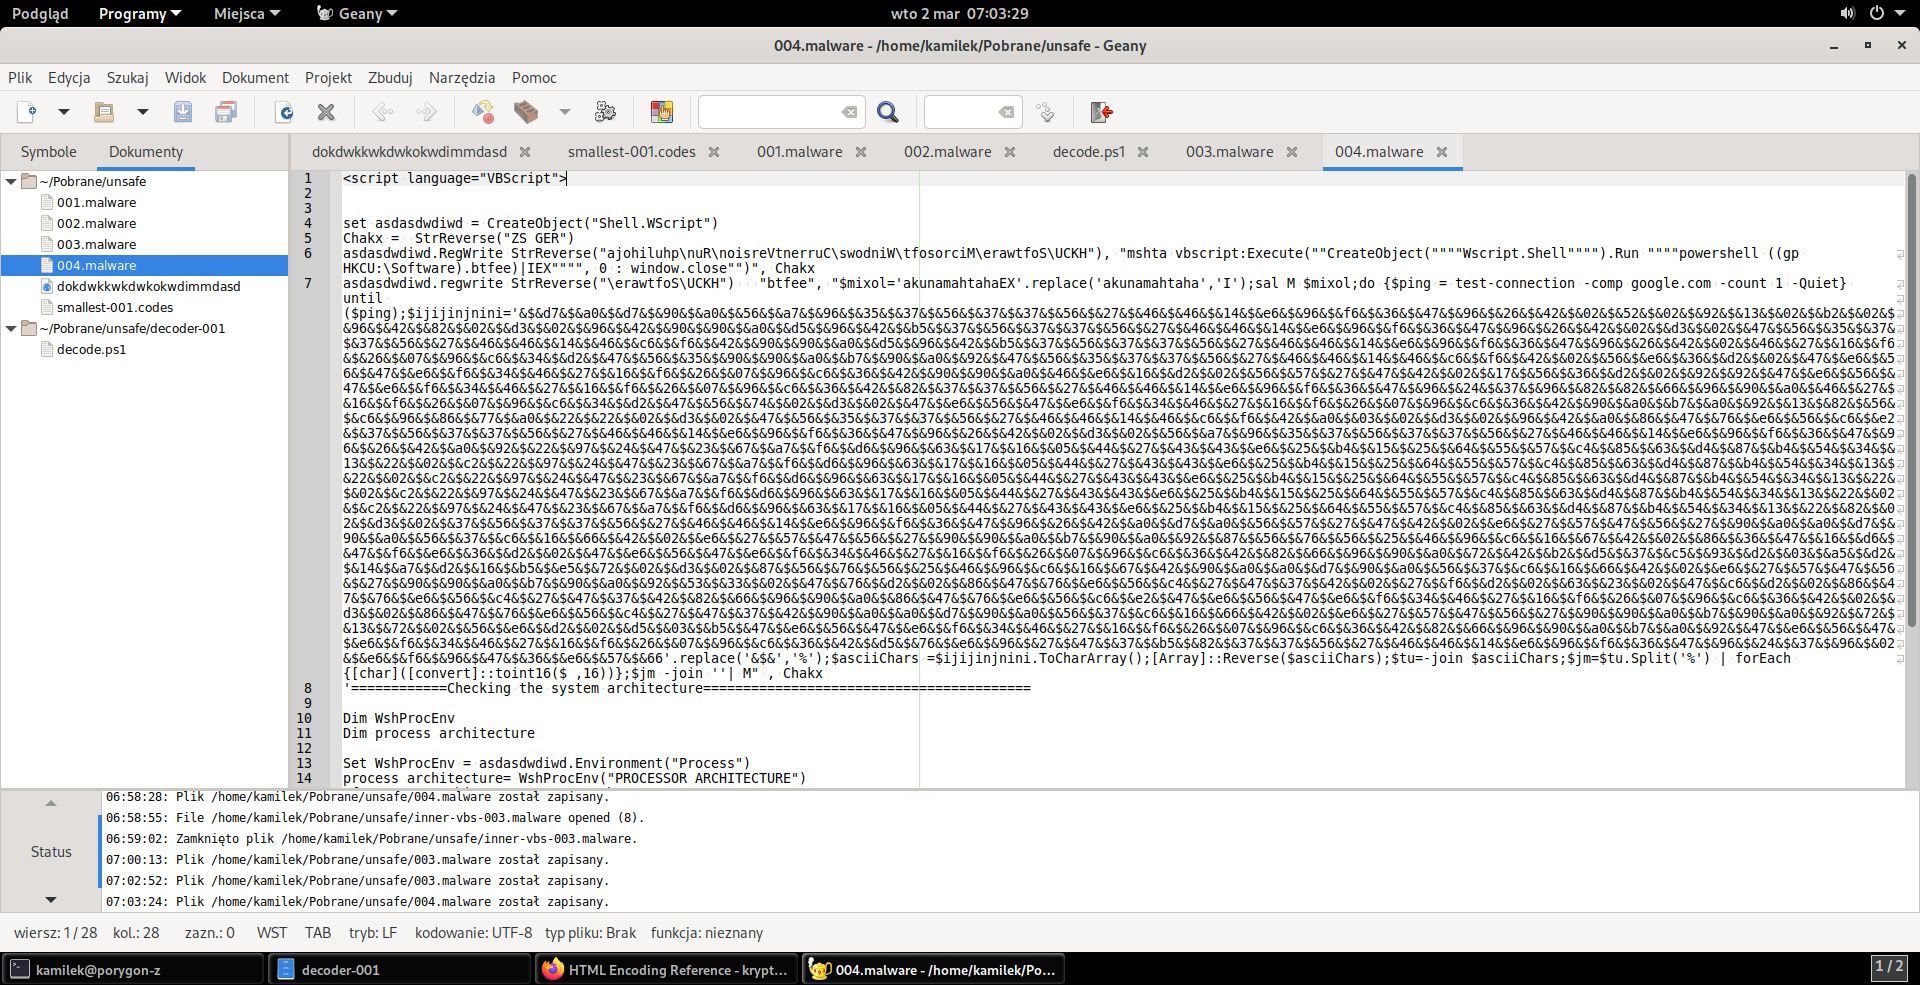Open the color chooser tool
This screenshot has width=1920, height=985.
pos(662,112)
